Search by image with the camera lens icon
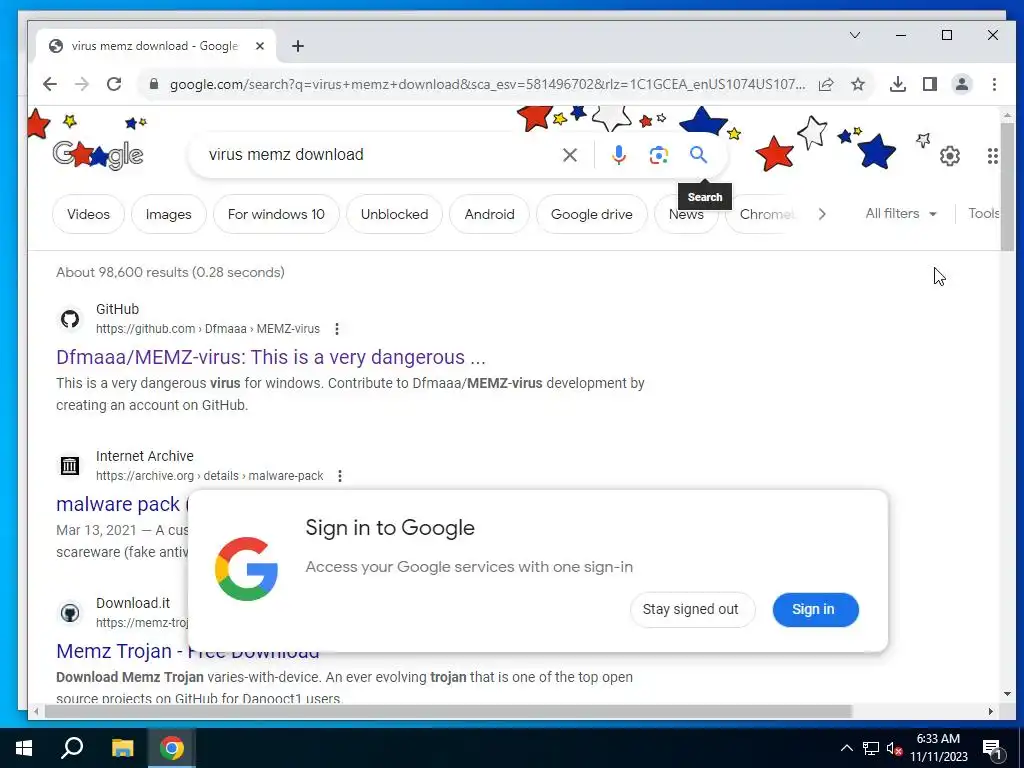 coord(658,155)
